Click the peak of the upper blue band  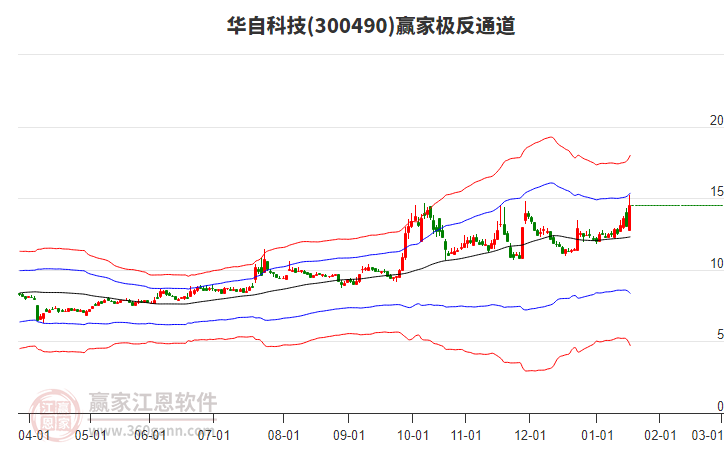(551, 183)
